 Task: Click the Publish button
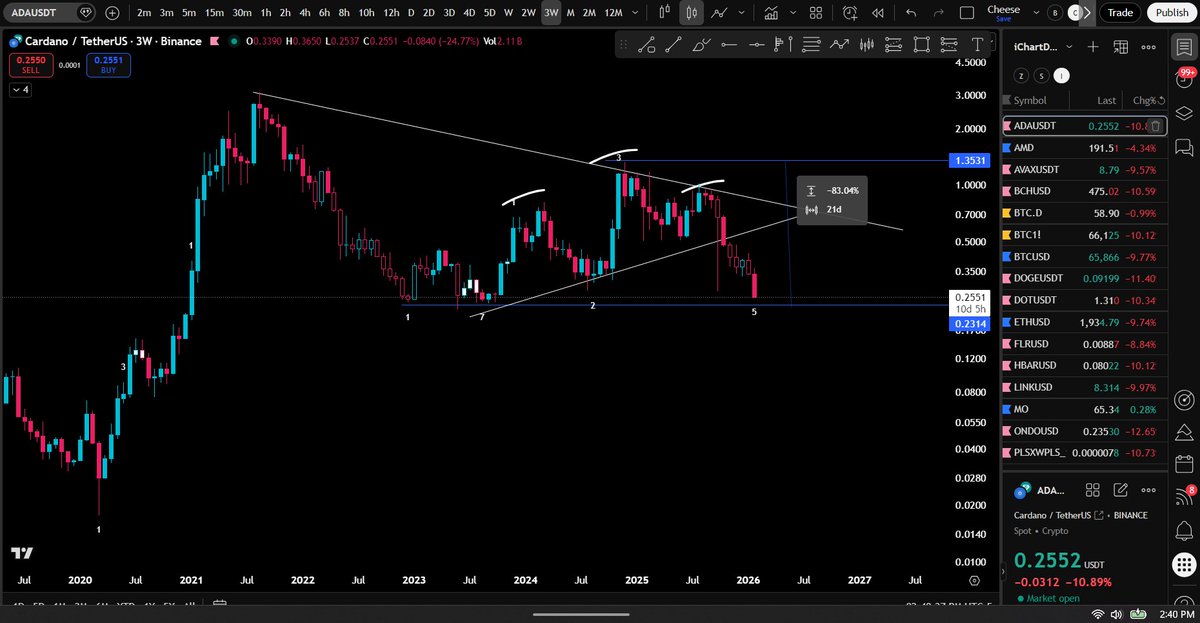click(1170, 13)
